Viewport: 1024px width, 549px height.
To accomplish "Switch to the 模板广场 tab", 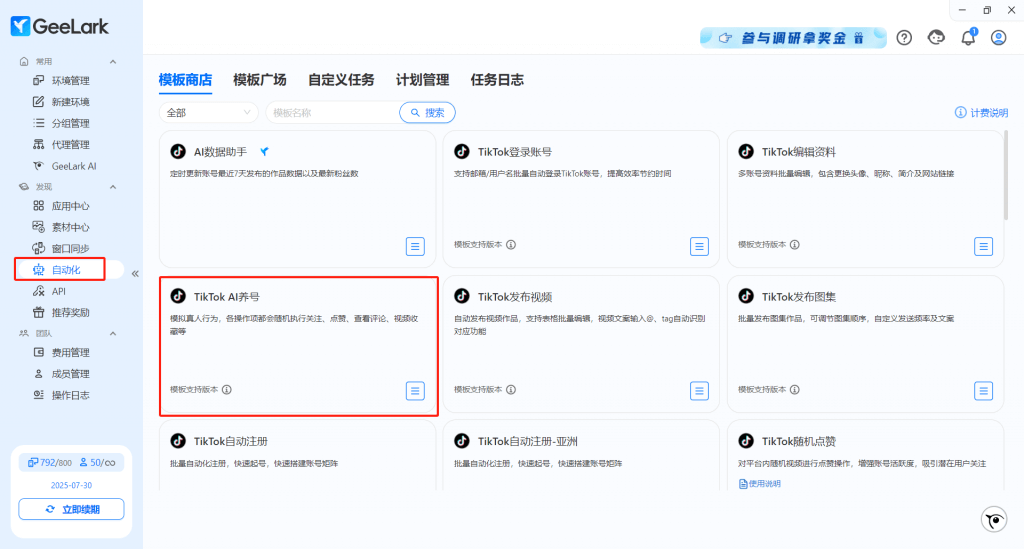I will (x=259, y=80).
